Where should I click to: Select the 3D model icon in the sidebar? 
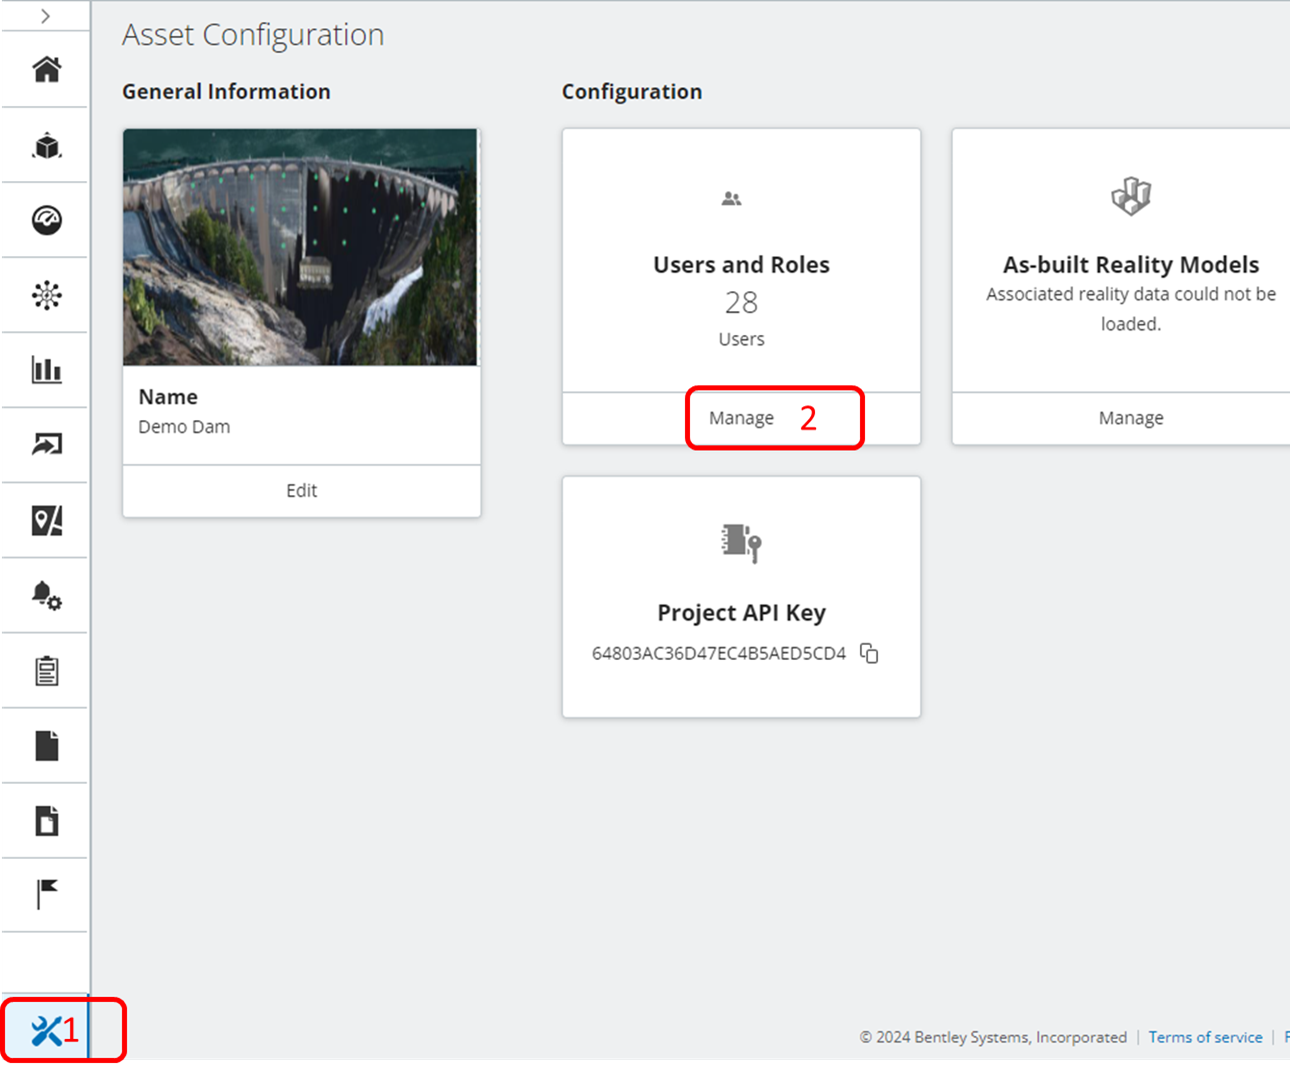(44, 145)
